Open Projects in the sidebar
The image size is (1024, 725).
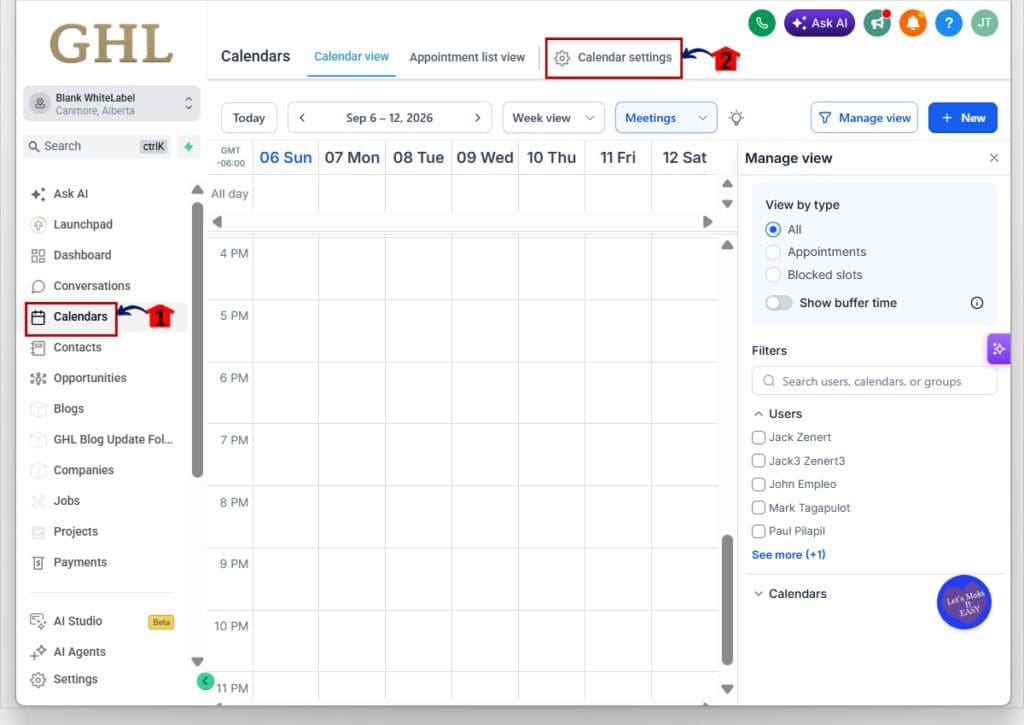64,532
